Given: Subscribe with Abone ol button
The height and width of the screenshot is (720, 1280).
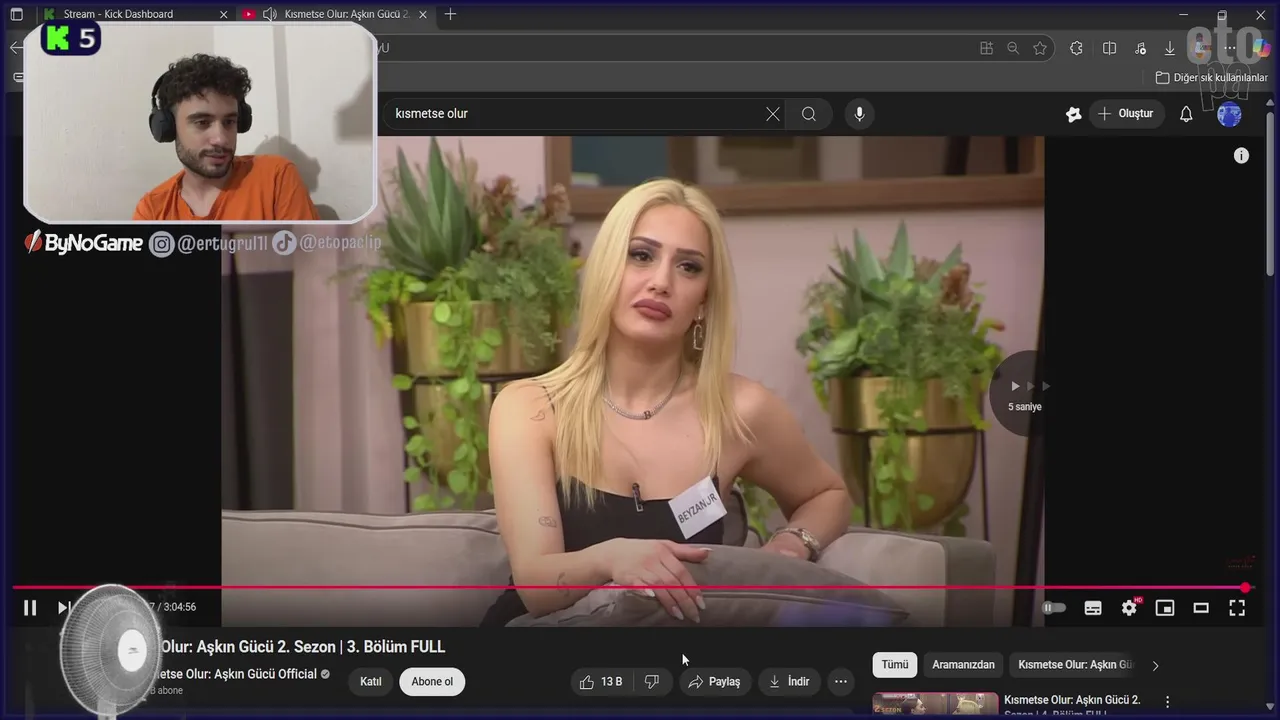Looking at the screenshot, I should pyautogui.click(x=432, y=682).
